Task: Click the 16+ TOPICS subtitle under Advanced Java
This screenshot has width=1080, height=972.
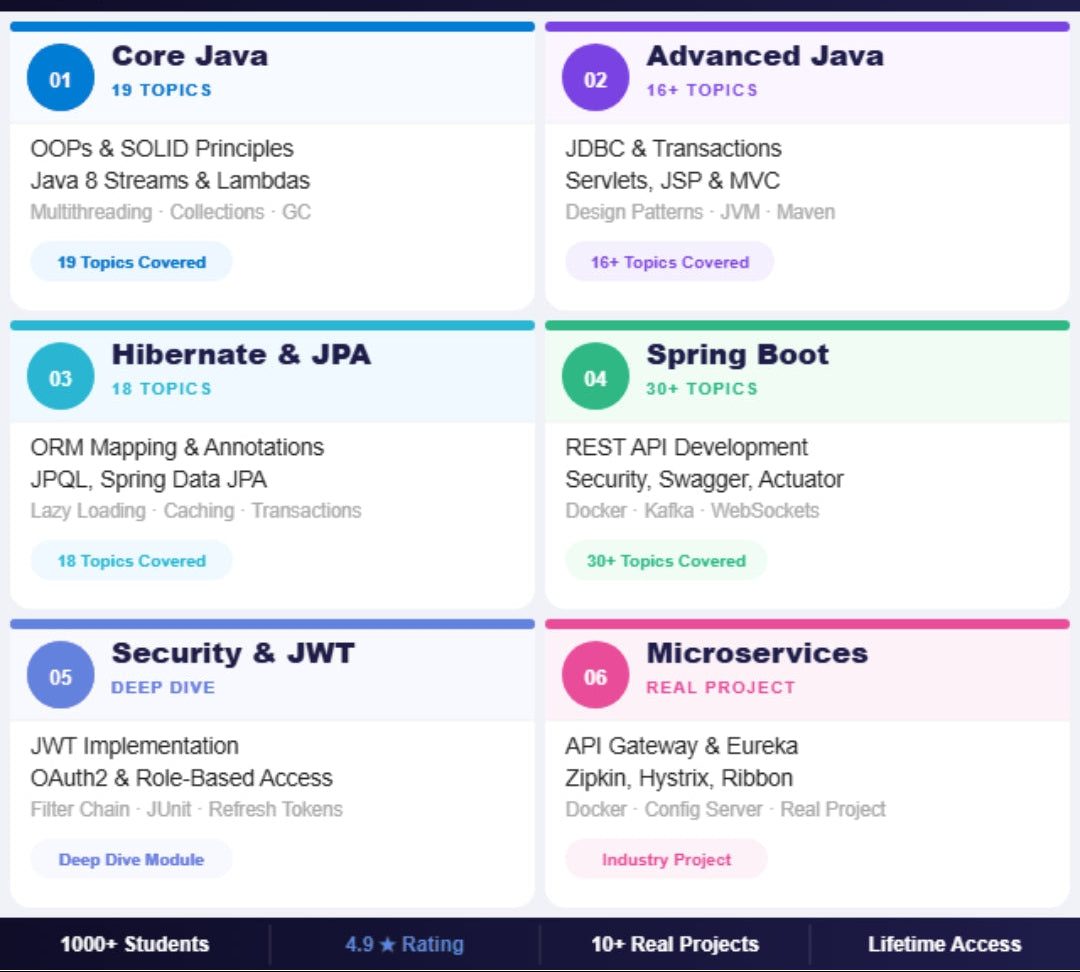Action: tap(702, 90)
